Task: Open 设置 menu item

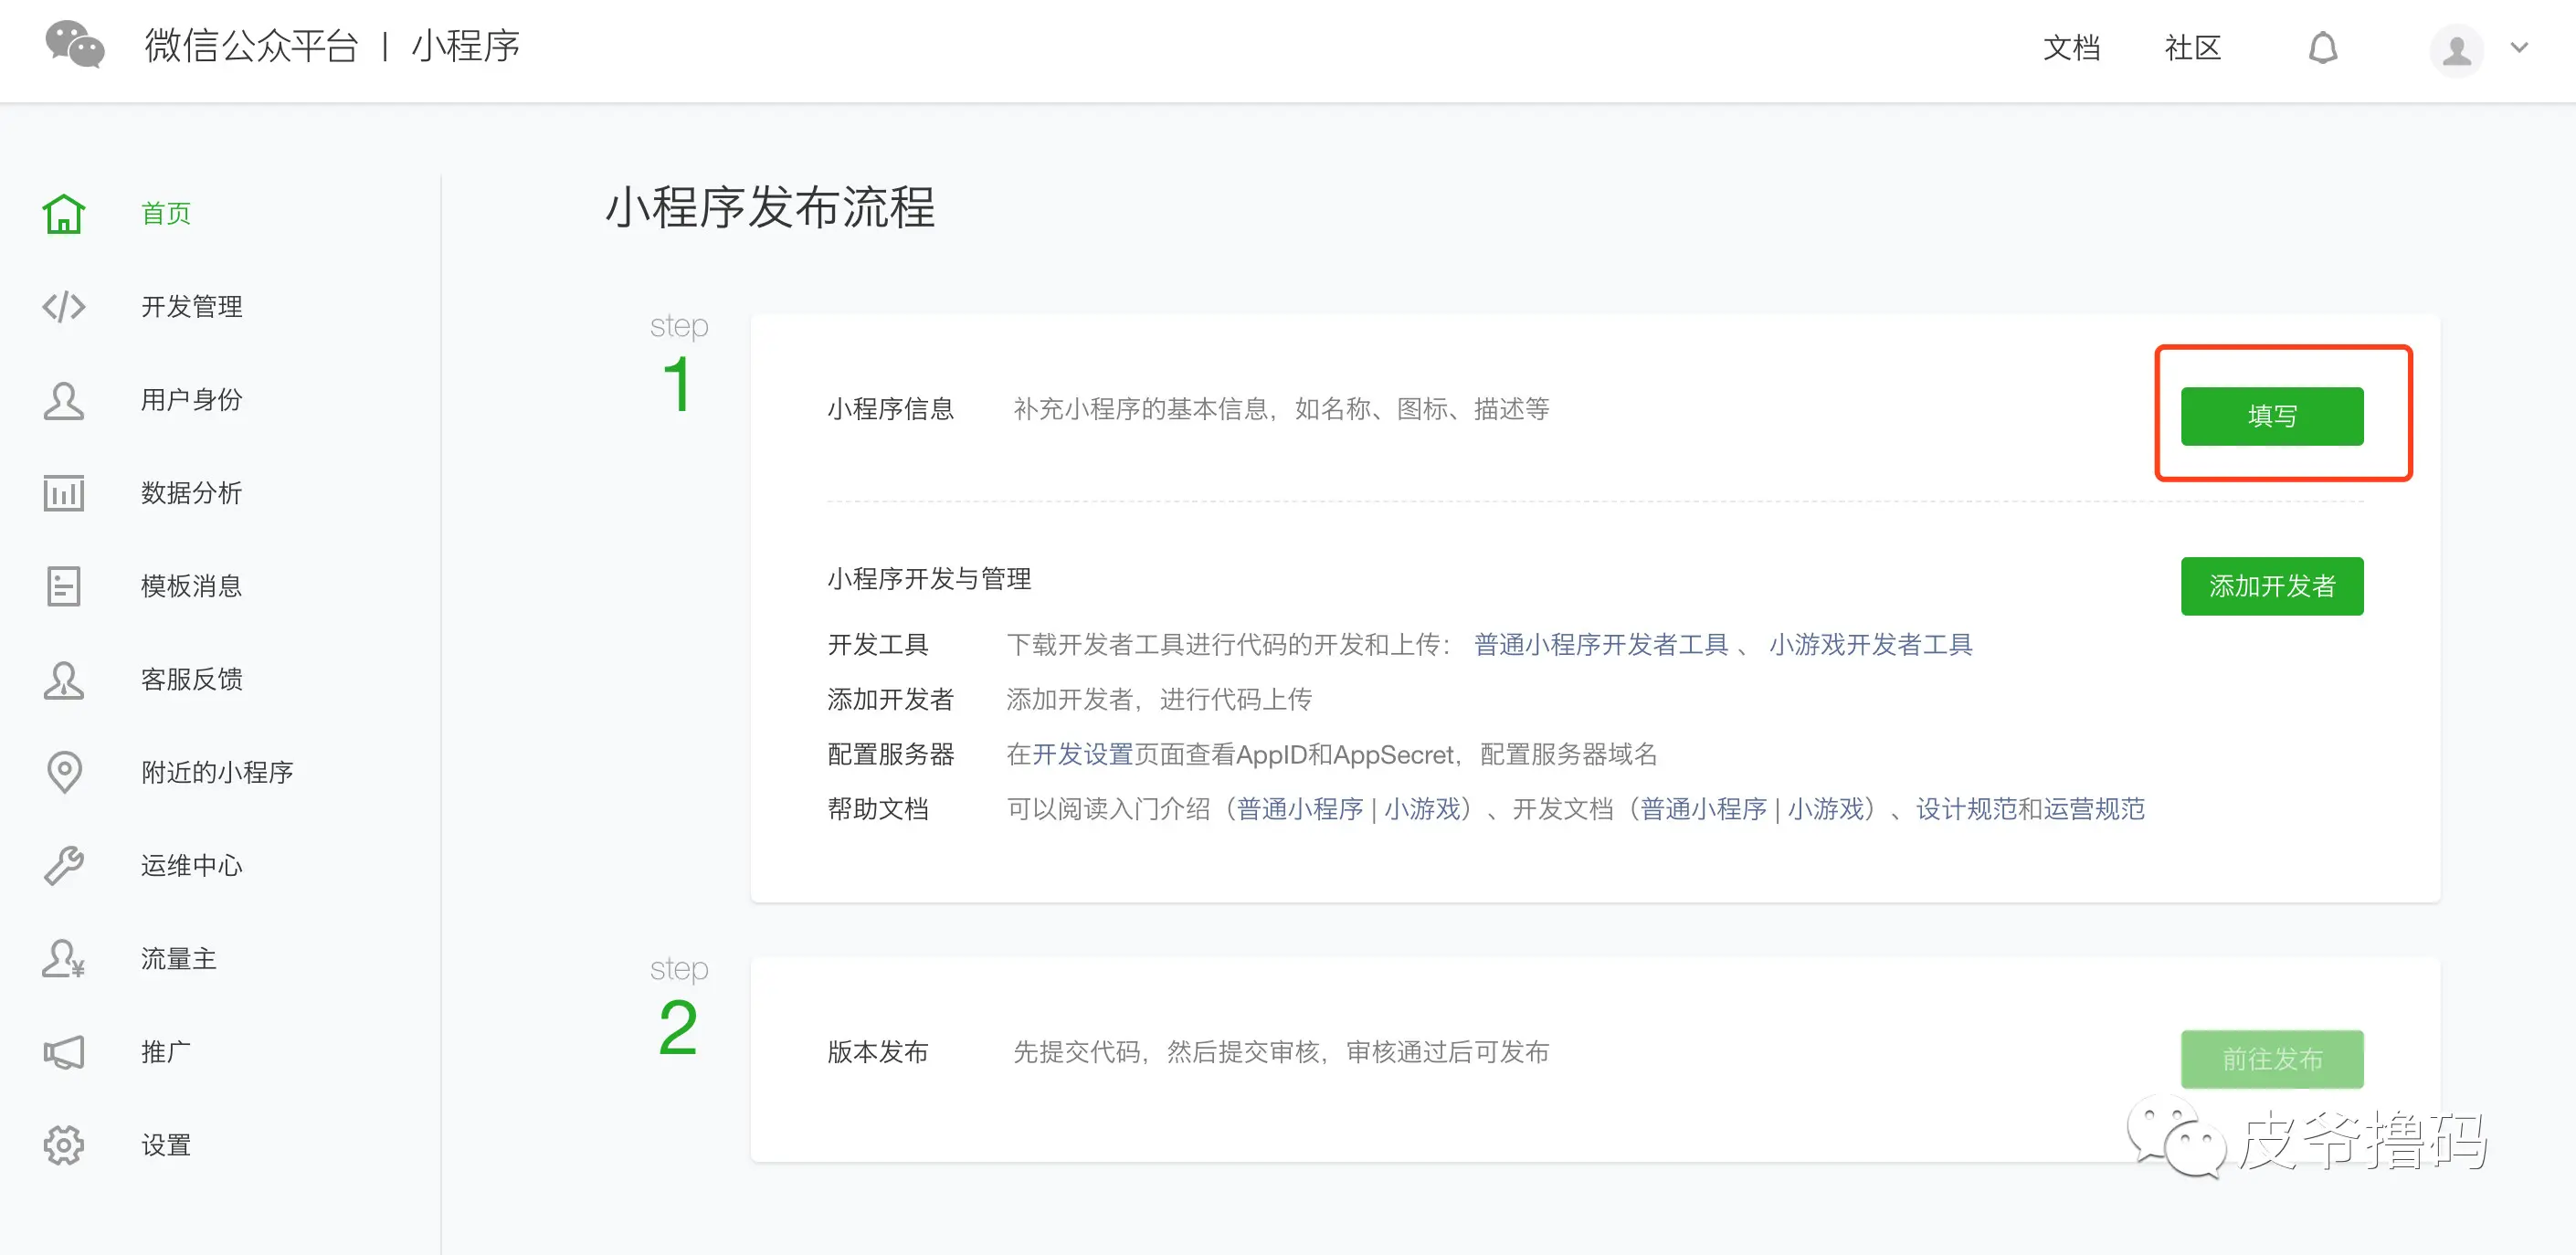Action: point(166,1145)
